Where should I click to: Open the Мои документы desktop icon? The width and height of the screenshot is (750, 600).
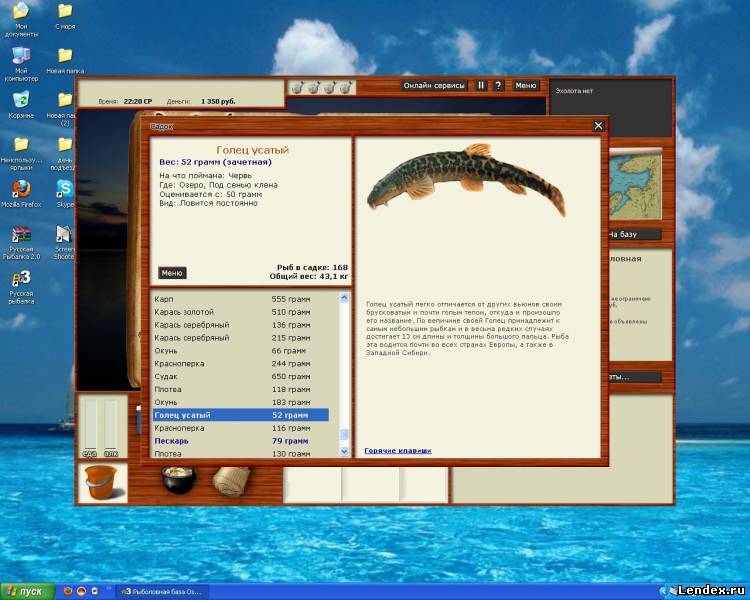(x=21, y=19)
